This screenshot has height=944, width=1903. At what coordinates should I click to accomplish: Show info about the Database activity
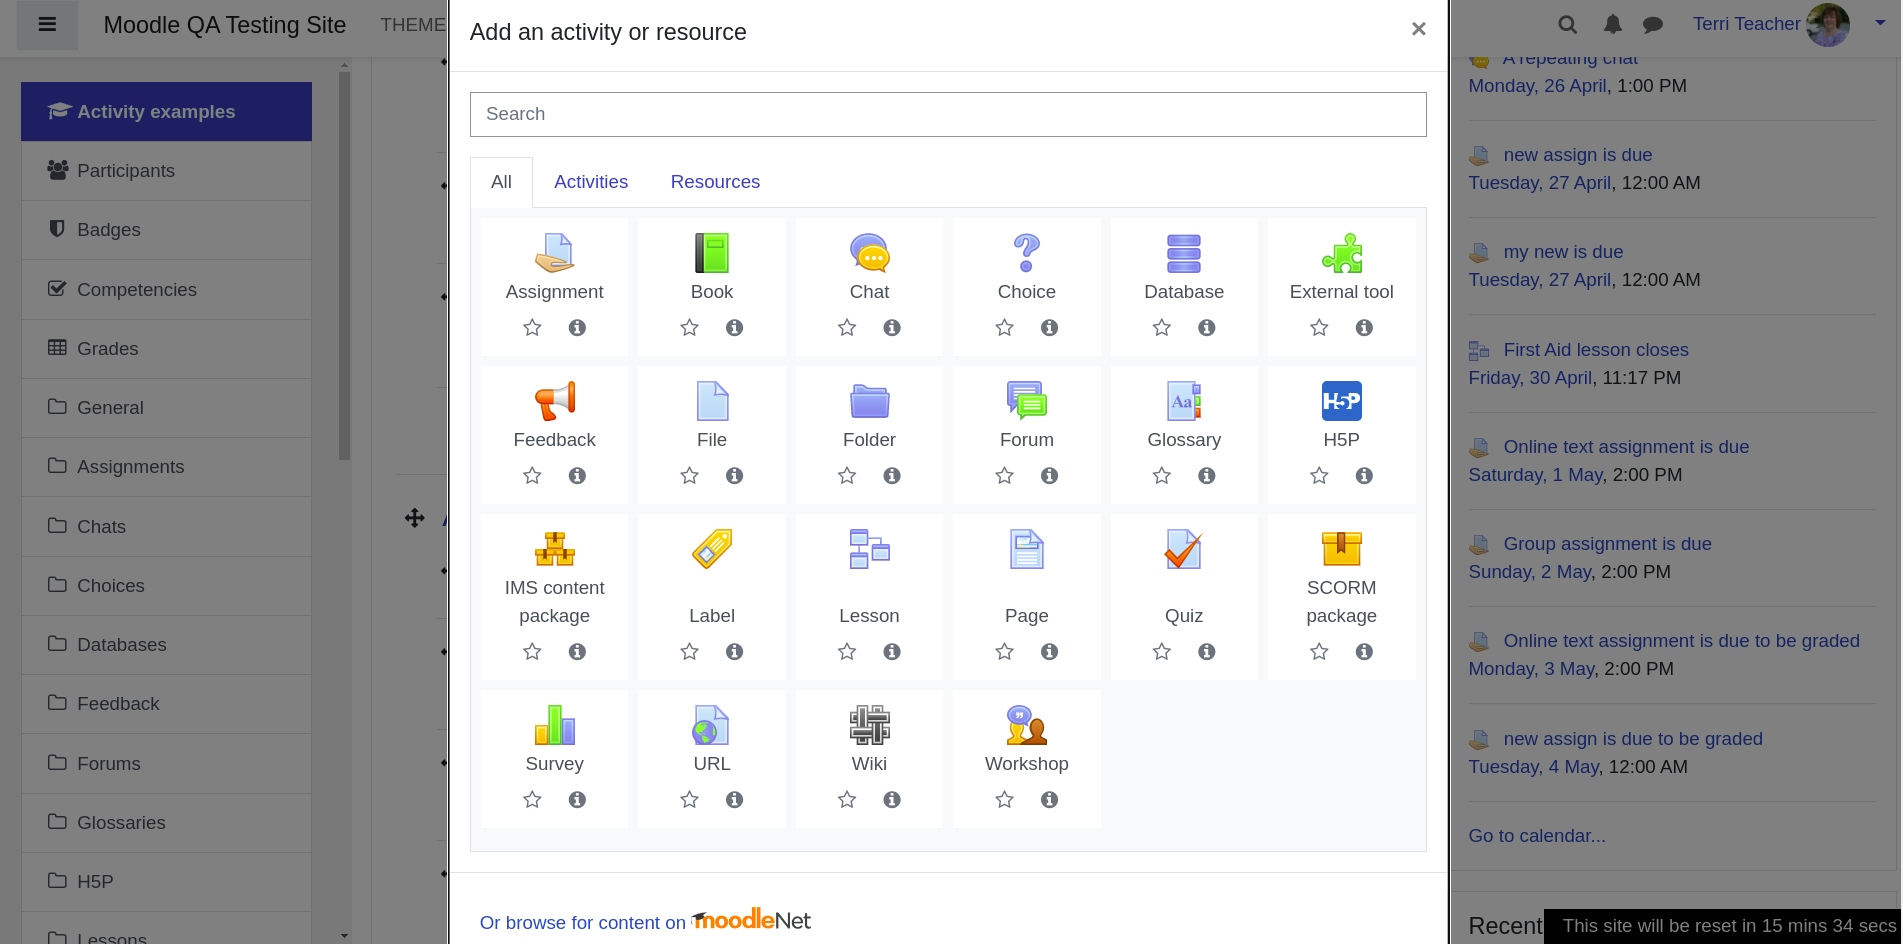point(1207,327)
